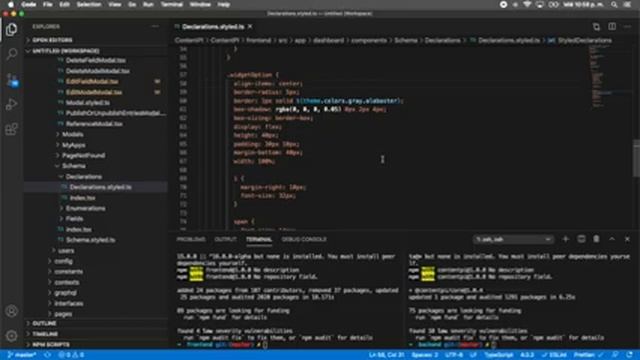This screenshot has width=640, height=360.
Task: Expand the Models folder
Action: (x=73, y=134)
